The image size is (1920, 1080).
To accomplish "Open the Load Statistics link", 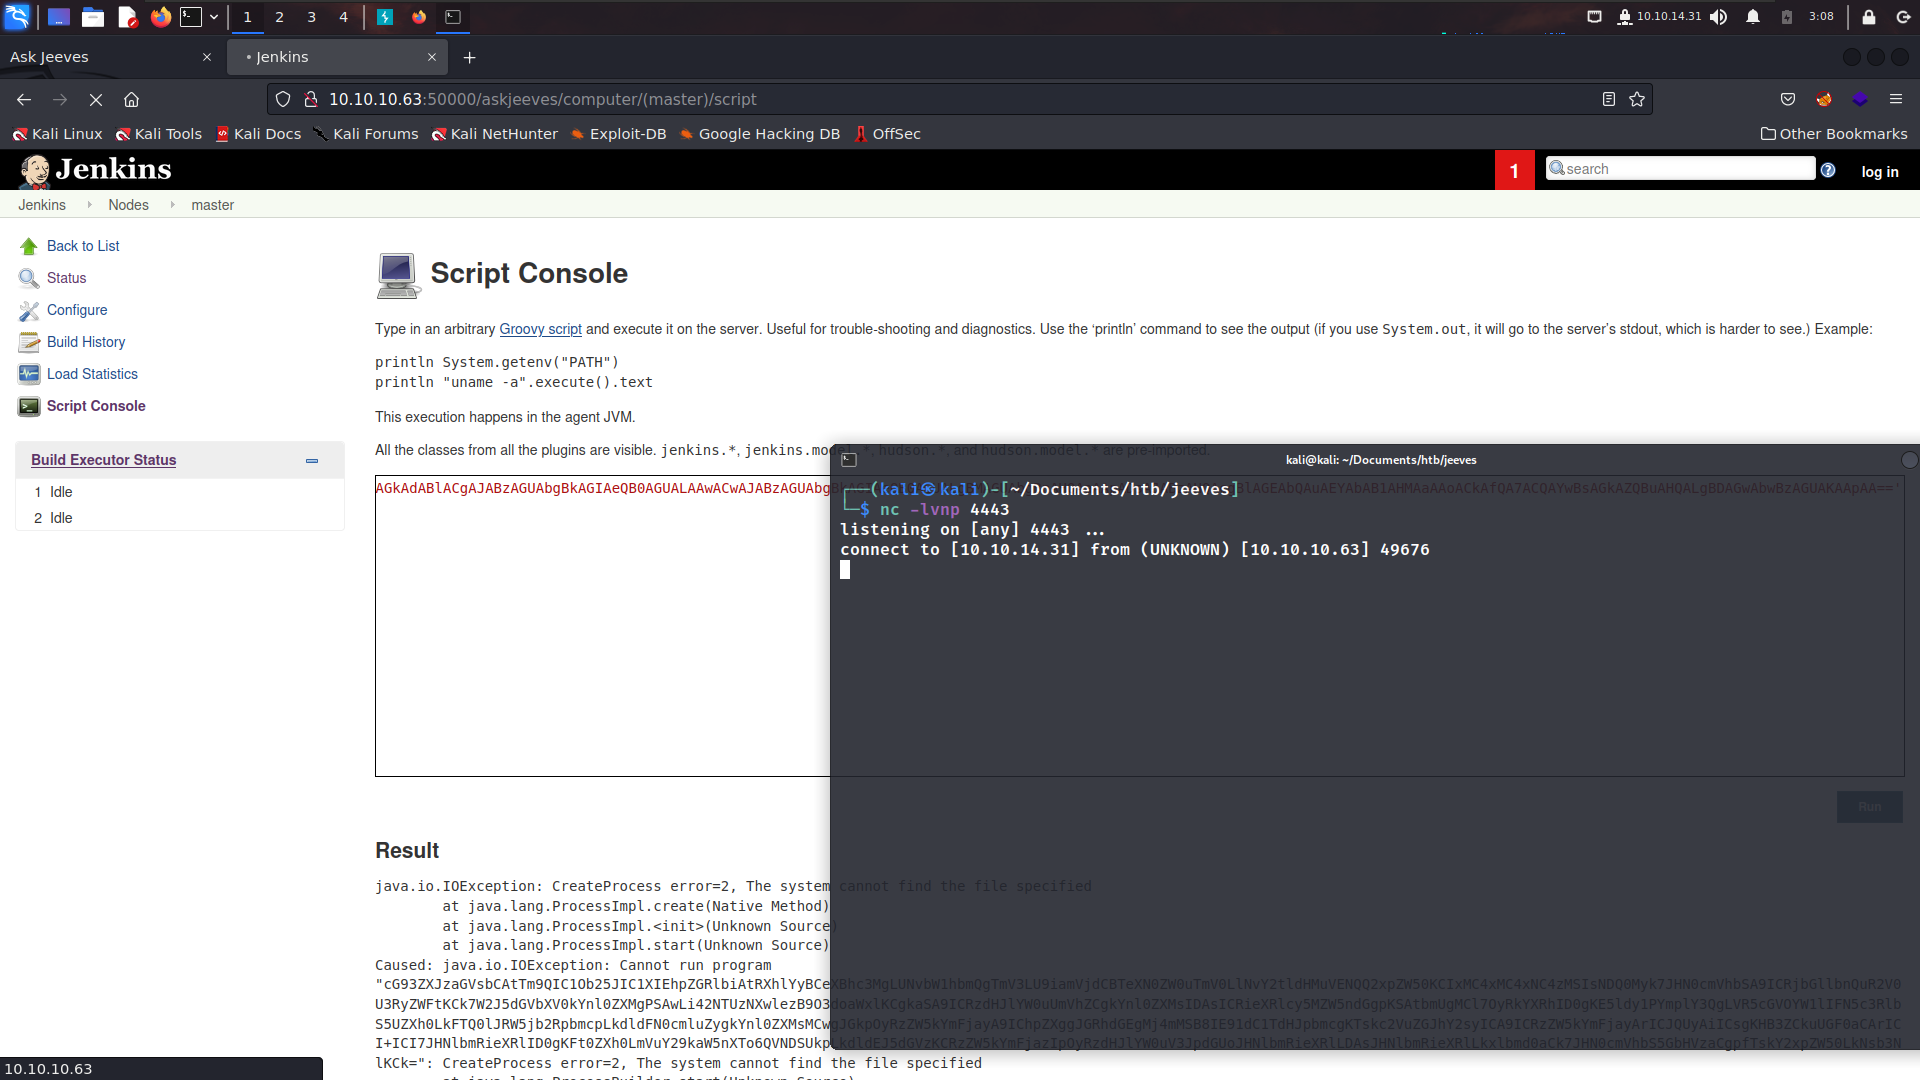I will 92,374.
